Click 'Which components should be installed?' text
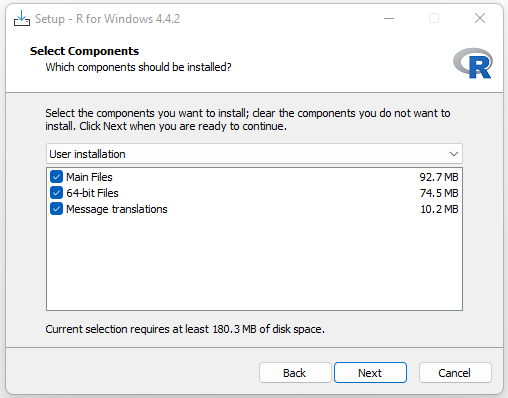The height and width of the screenshot is (398, 508). click(x=138, y=67)
